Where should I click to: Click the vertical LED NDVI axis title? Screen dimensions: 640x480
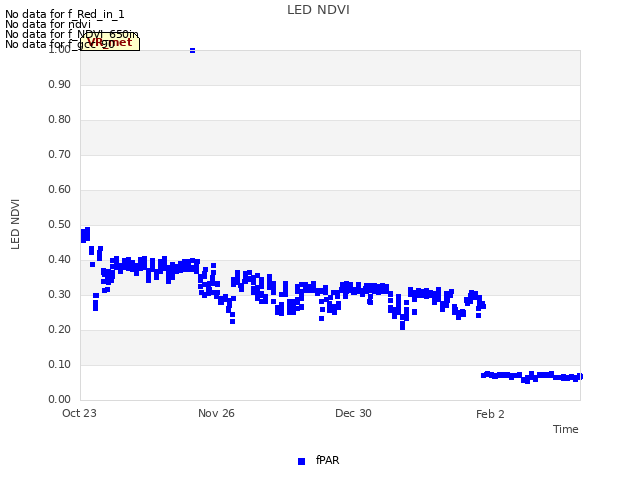point(15,224)
